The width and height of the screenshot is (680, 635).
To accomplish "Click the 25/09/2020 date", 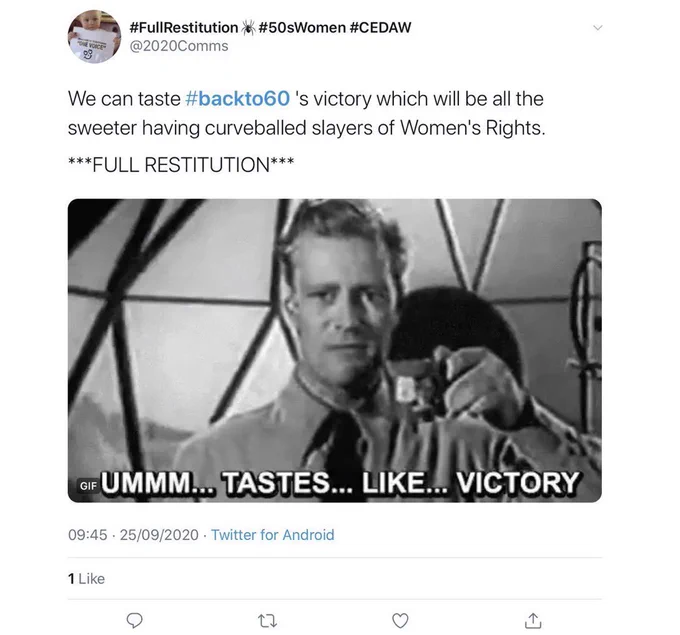I will click(x=159, y=535).
